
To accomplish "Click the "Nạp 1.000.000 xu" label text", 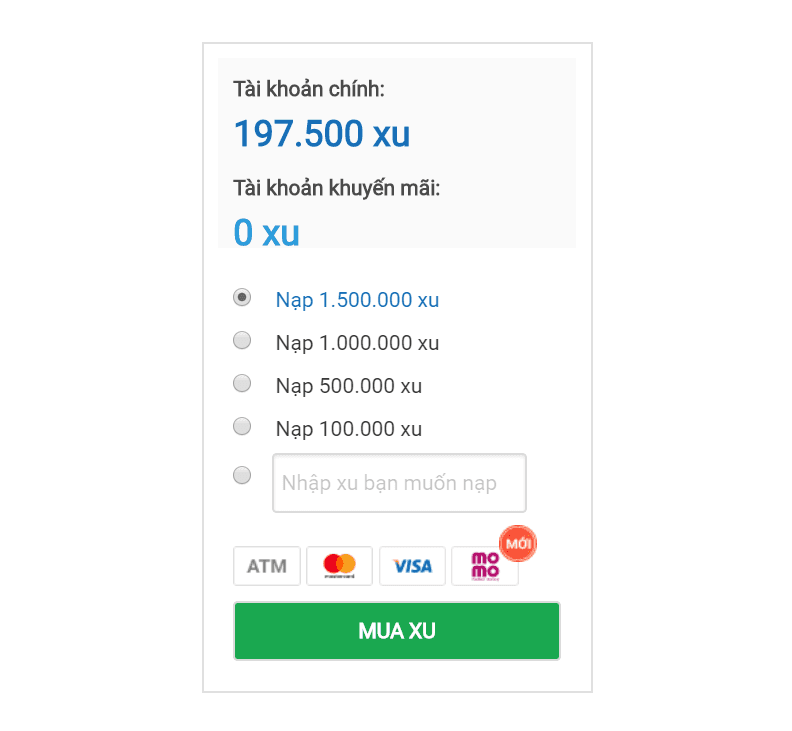I will 357,343.
